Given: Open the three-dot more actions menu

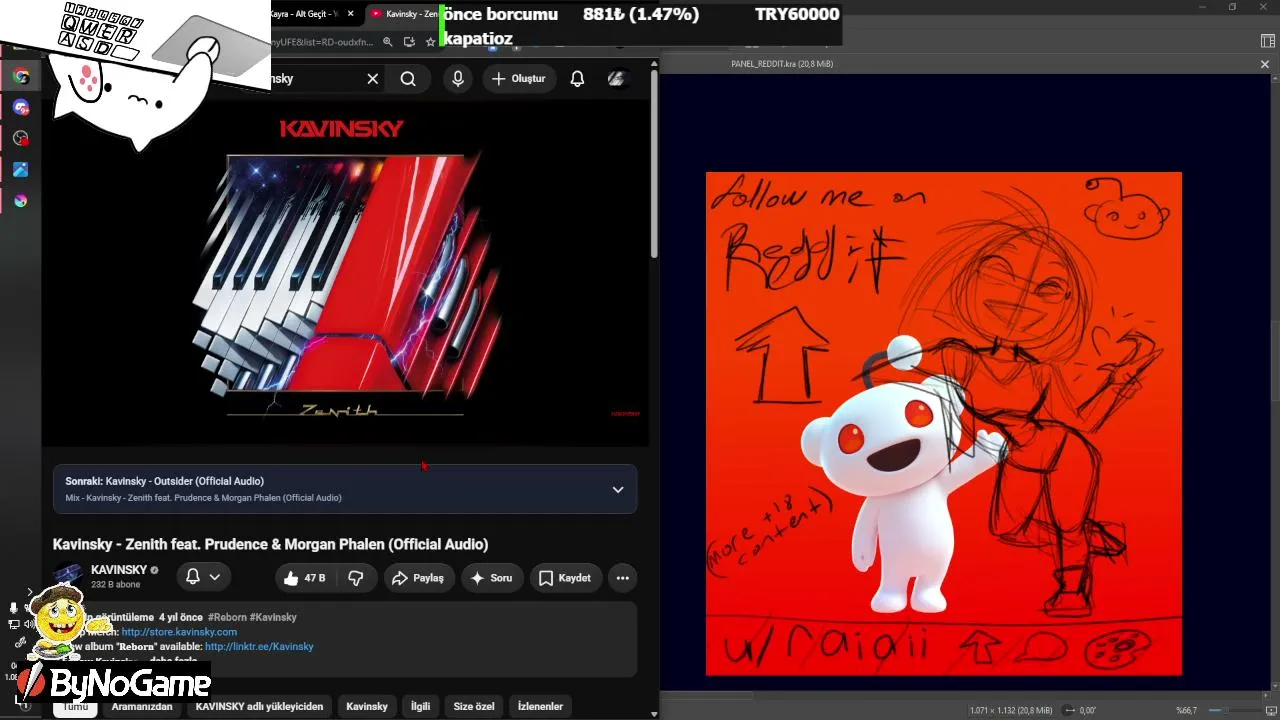Looking at the screenshot, I should pyautogui.click(x=623, y=578).
